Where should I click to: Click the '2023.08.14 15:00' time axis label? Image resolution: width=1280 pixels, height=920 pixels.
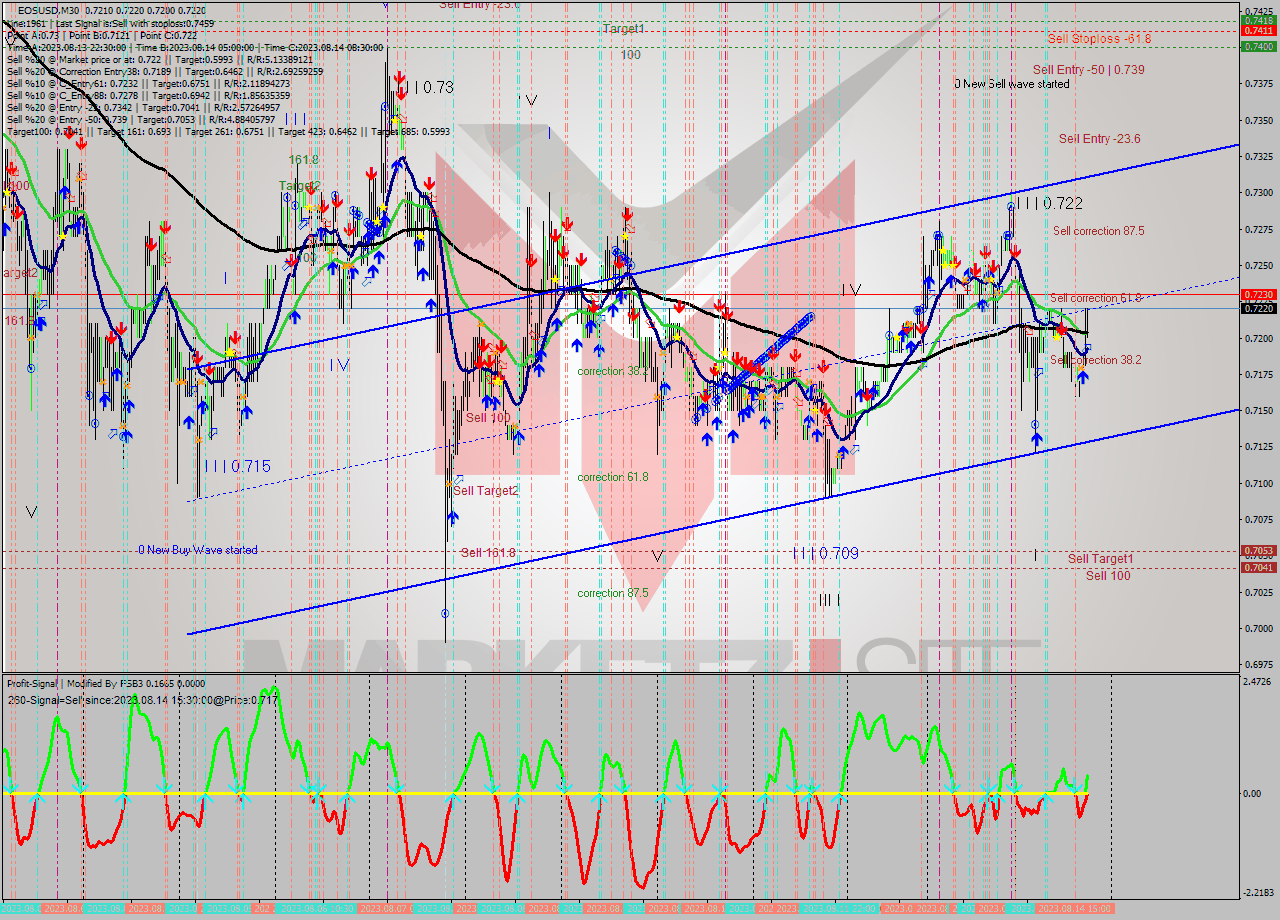[x=1074, y=908]
